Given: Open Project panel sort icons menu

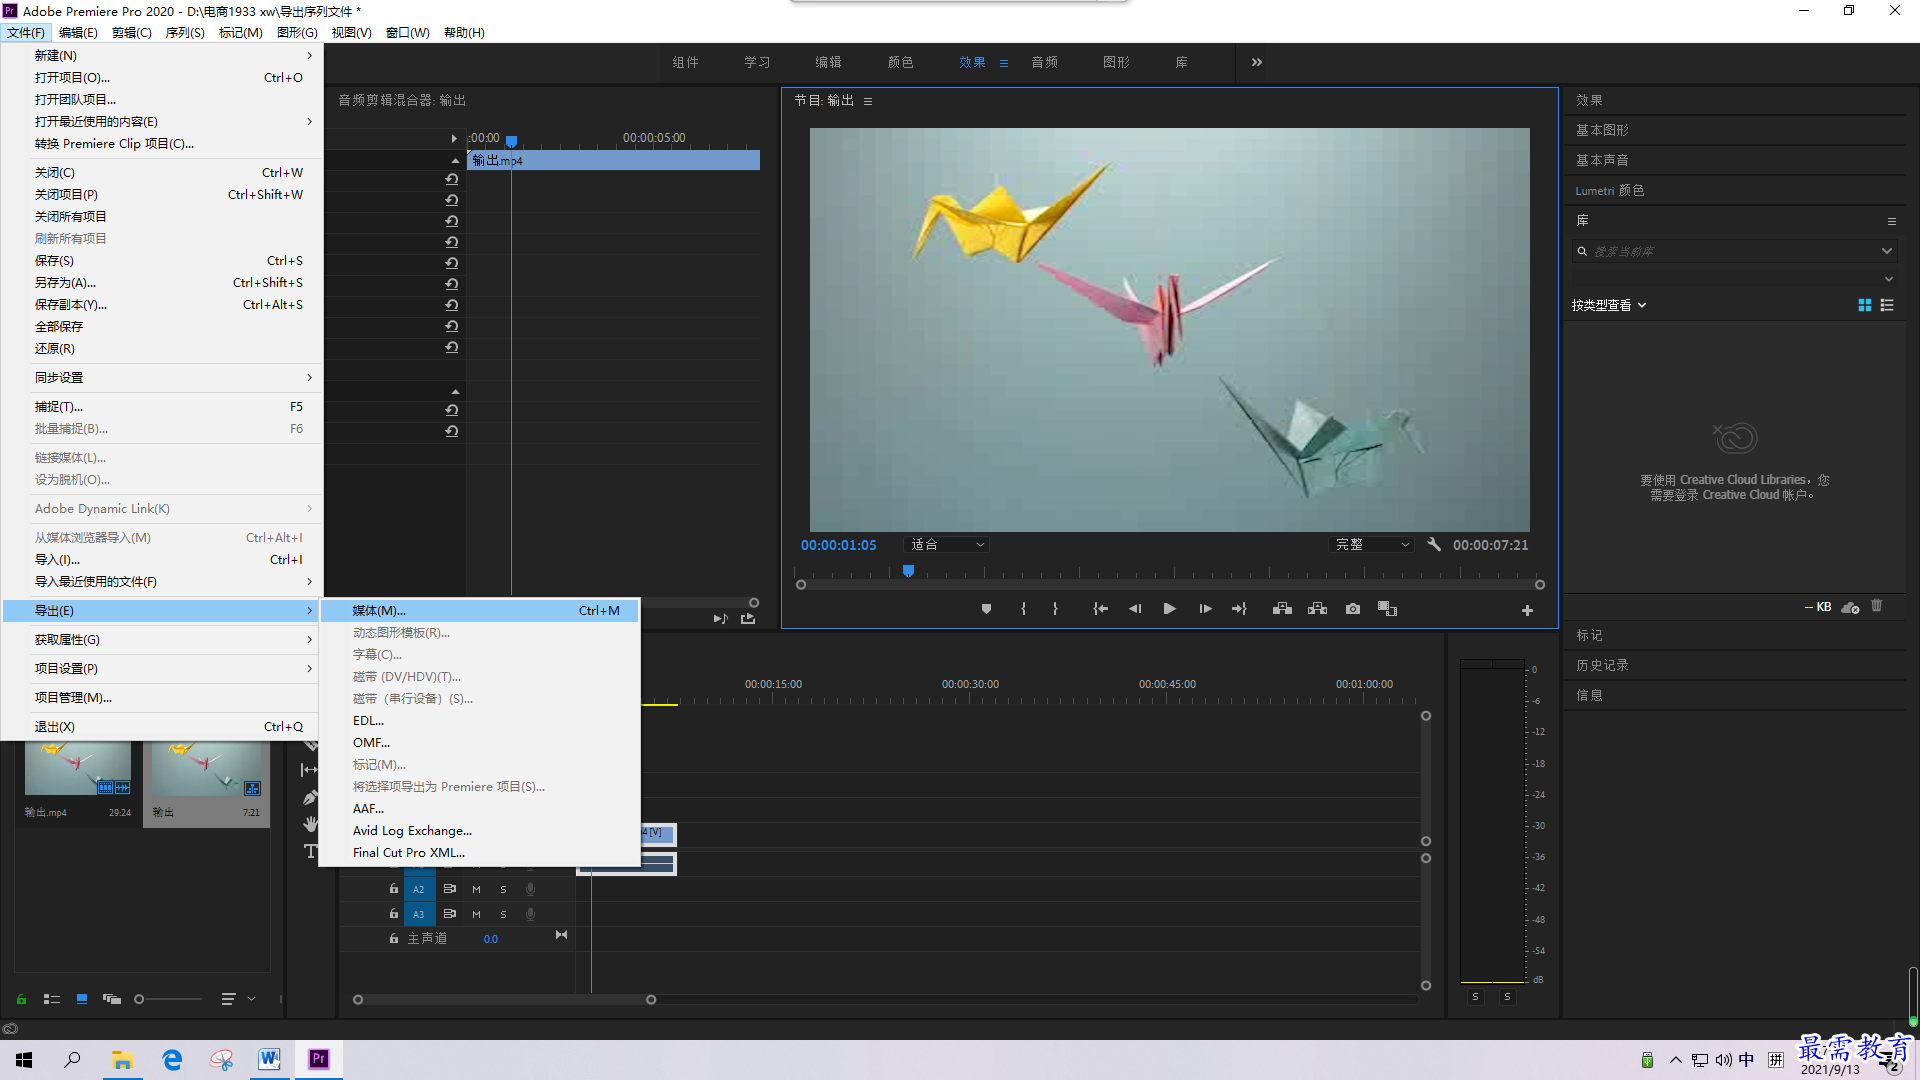Looking at the screenshot, I should point(229,999).
